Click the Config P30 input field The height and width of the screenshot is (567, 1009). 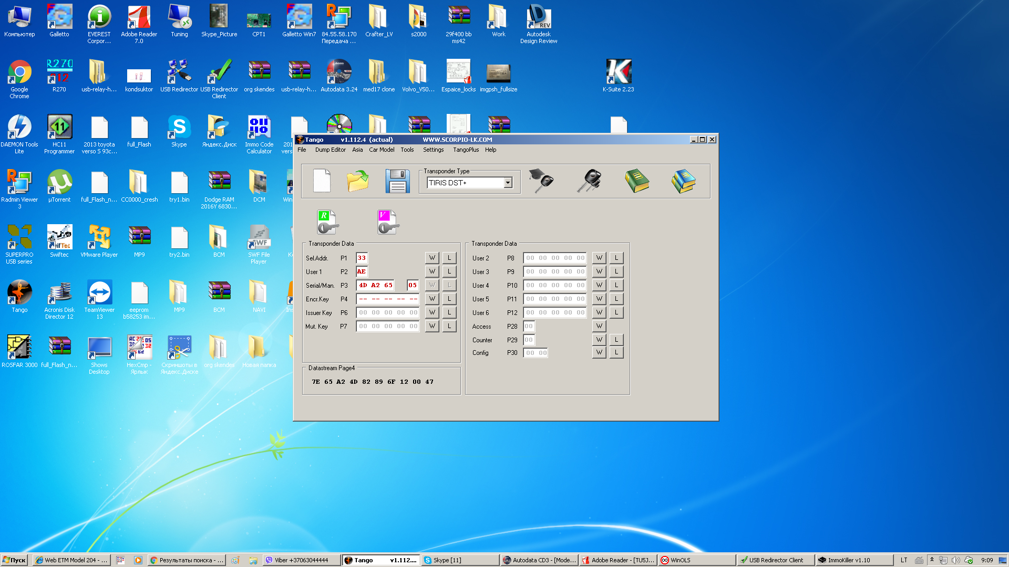click(535, 353)
